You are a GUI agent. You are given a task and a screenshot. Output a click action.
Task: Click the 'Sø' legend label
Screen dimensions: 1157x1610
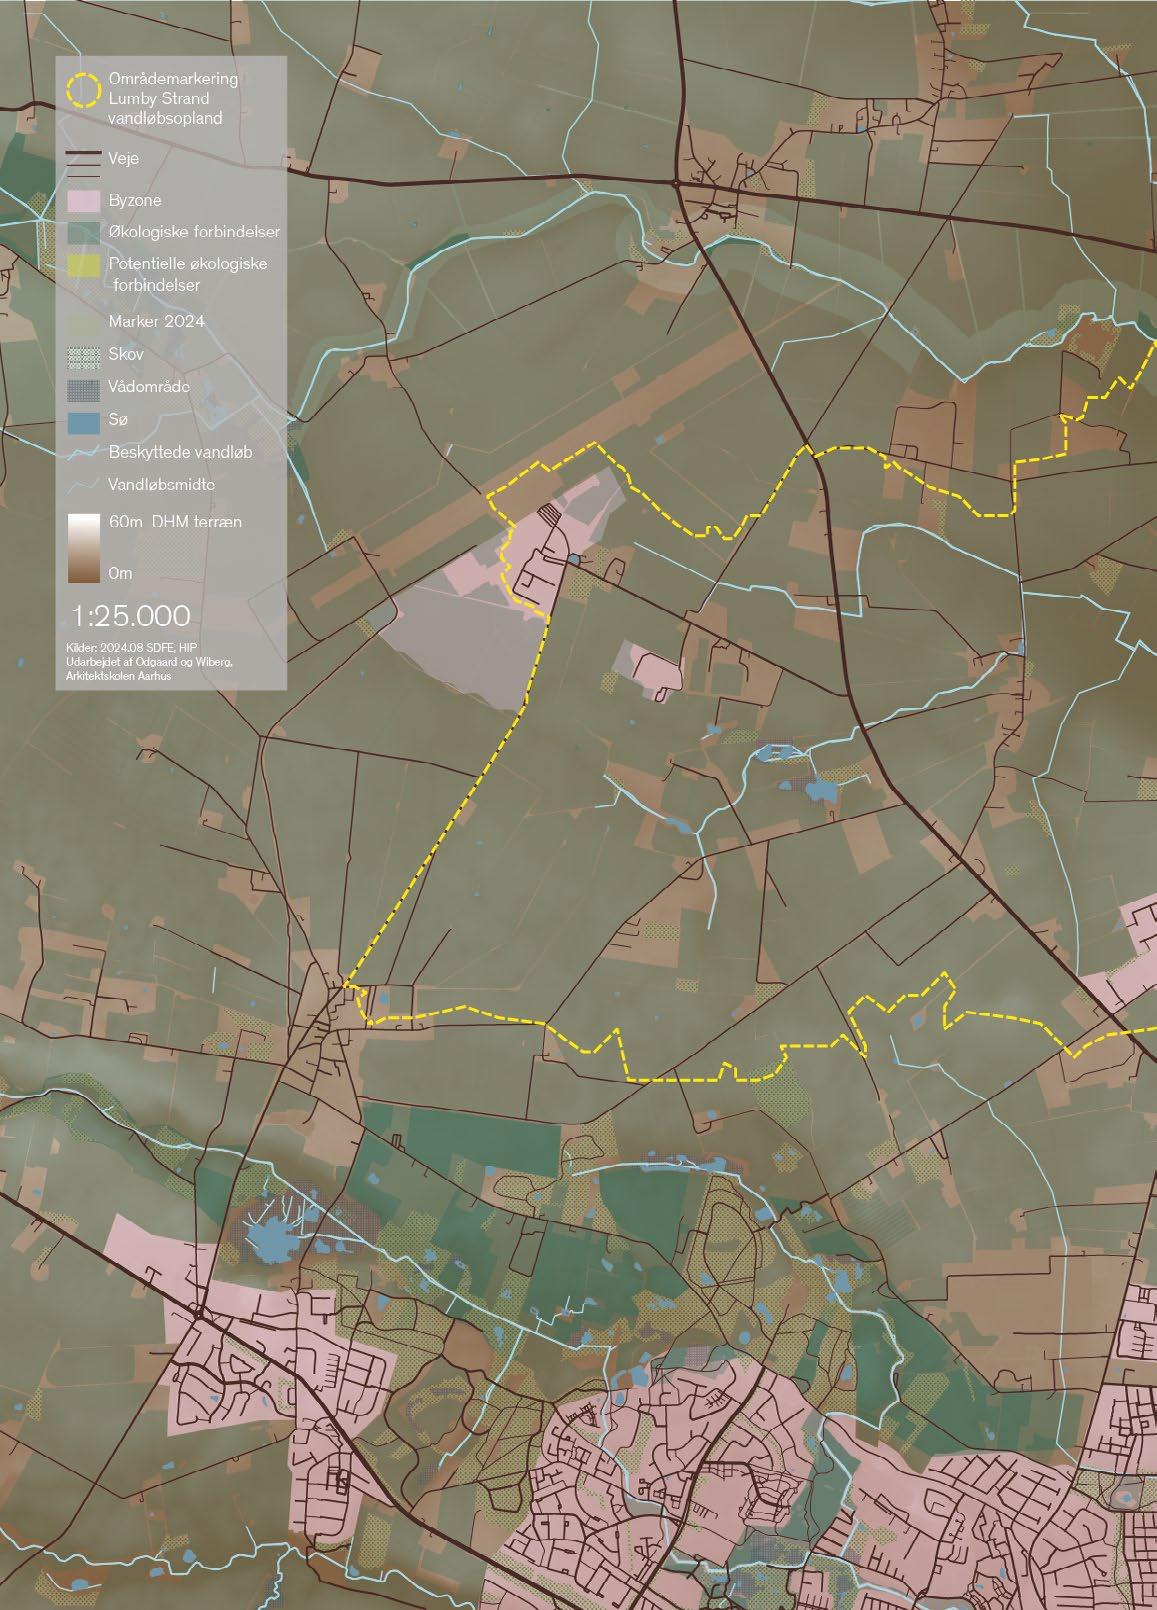pyautogui.click(x=118, y=420)
